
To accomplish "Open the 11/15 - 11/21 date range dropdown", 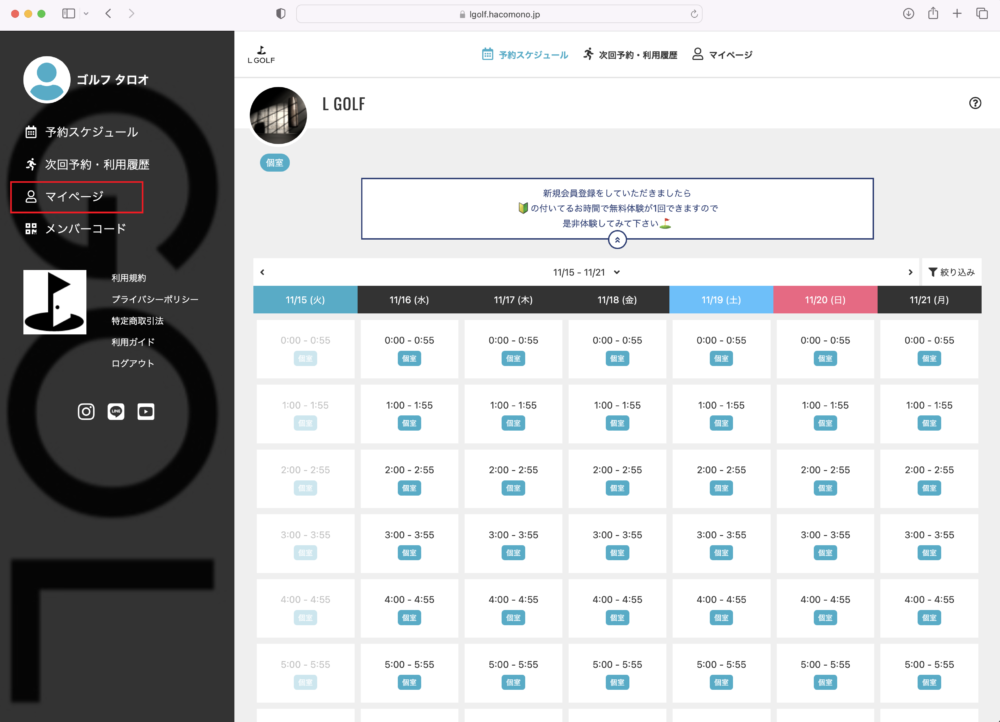I will 587,272.
